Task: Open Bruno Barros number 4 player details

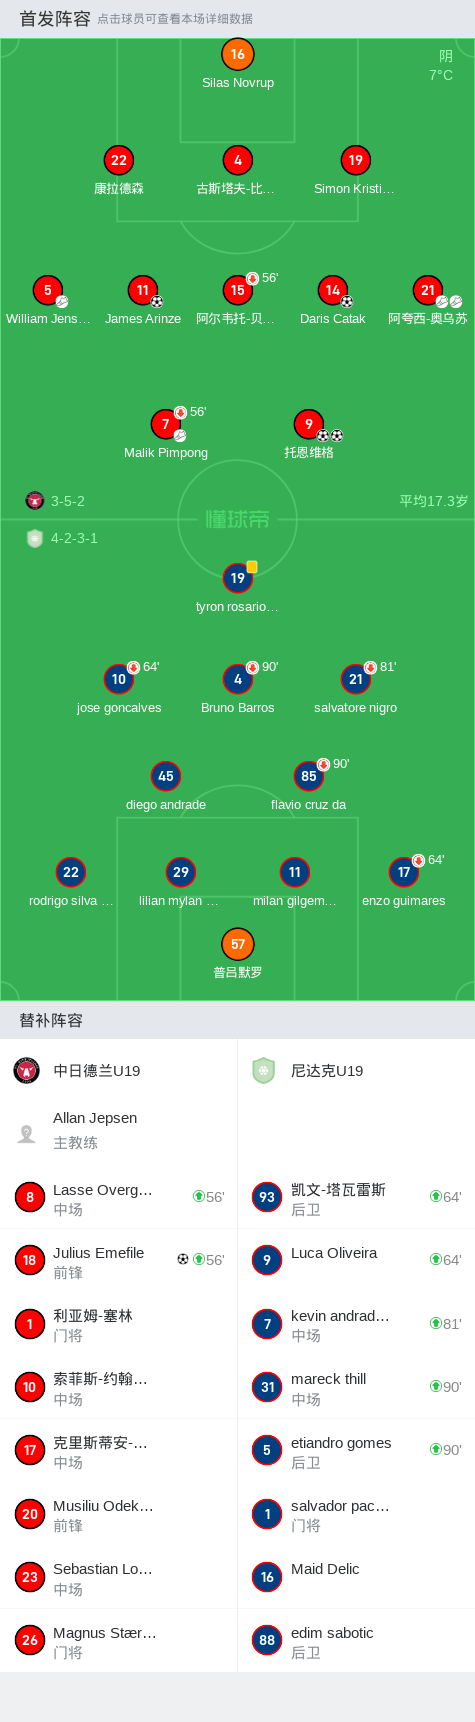Action: [x=237, y=679]
